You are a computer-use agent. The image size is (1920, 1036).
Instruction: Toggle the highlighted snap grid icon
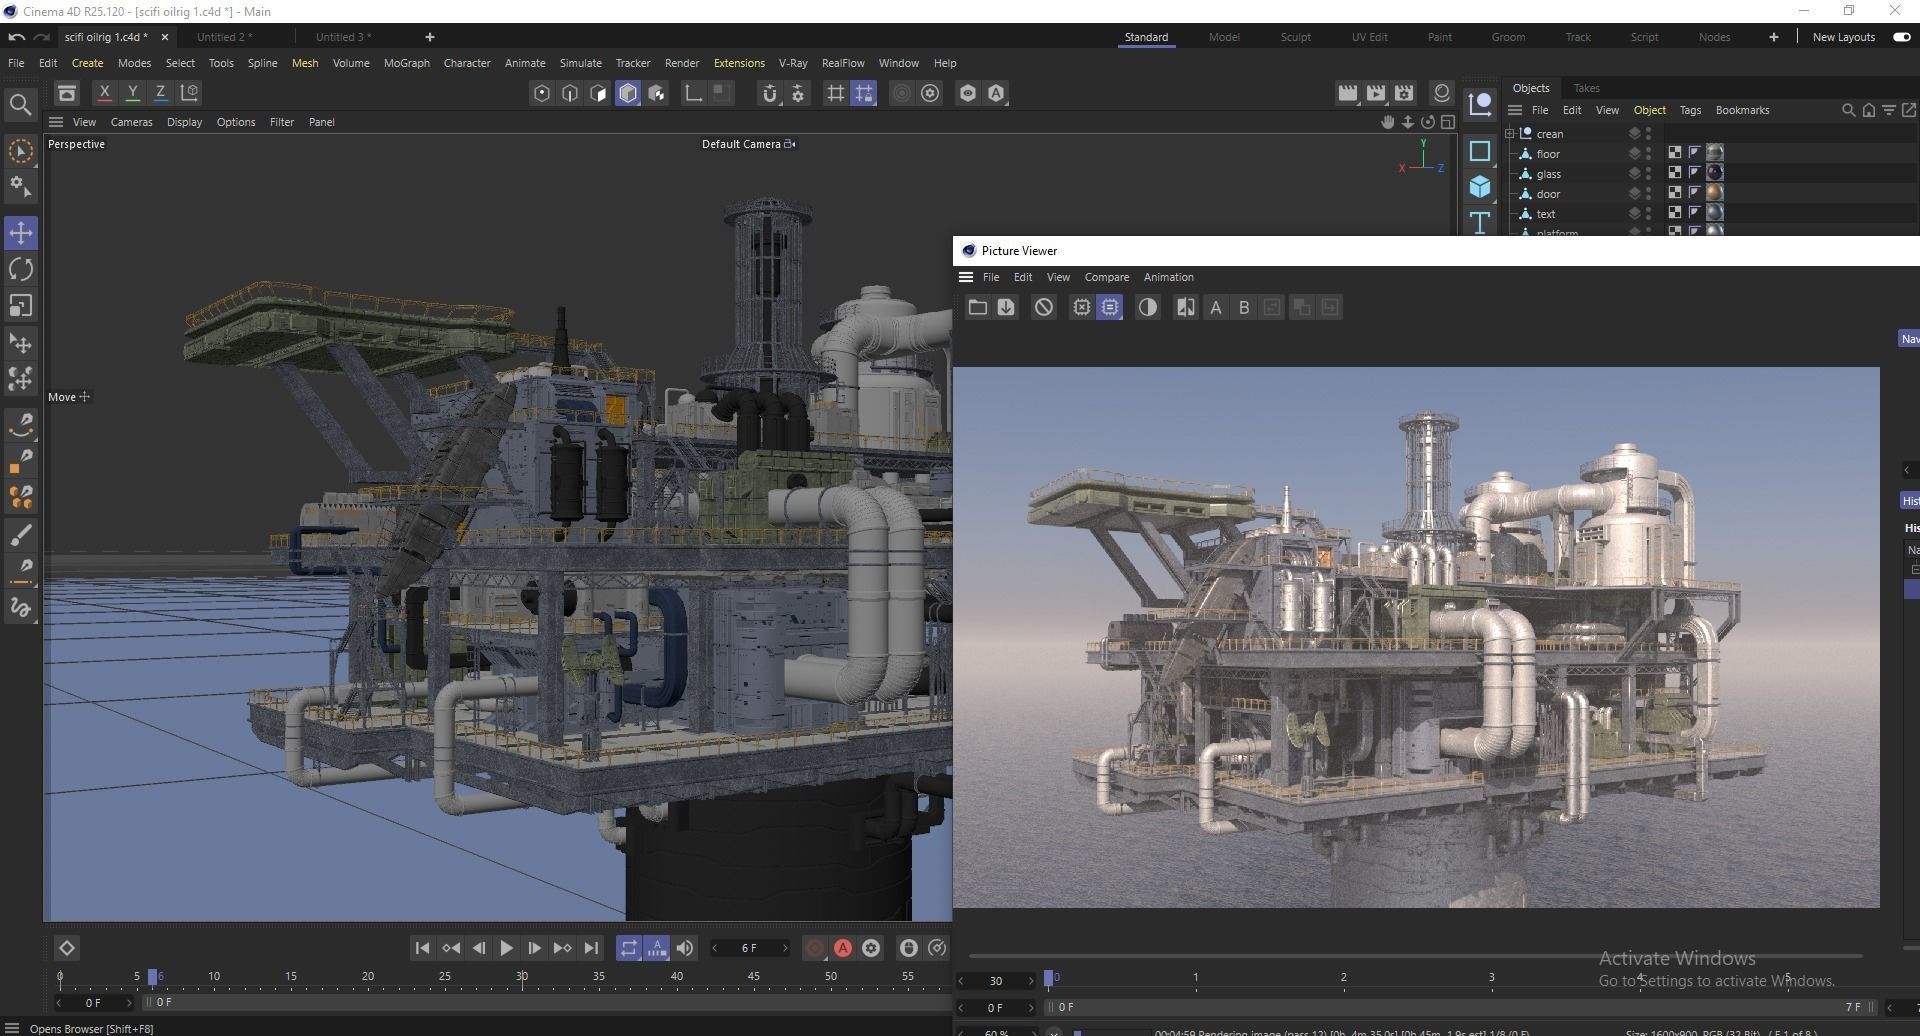tap(864, 93)
